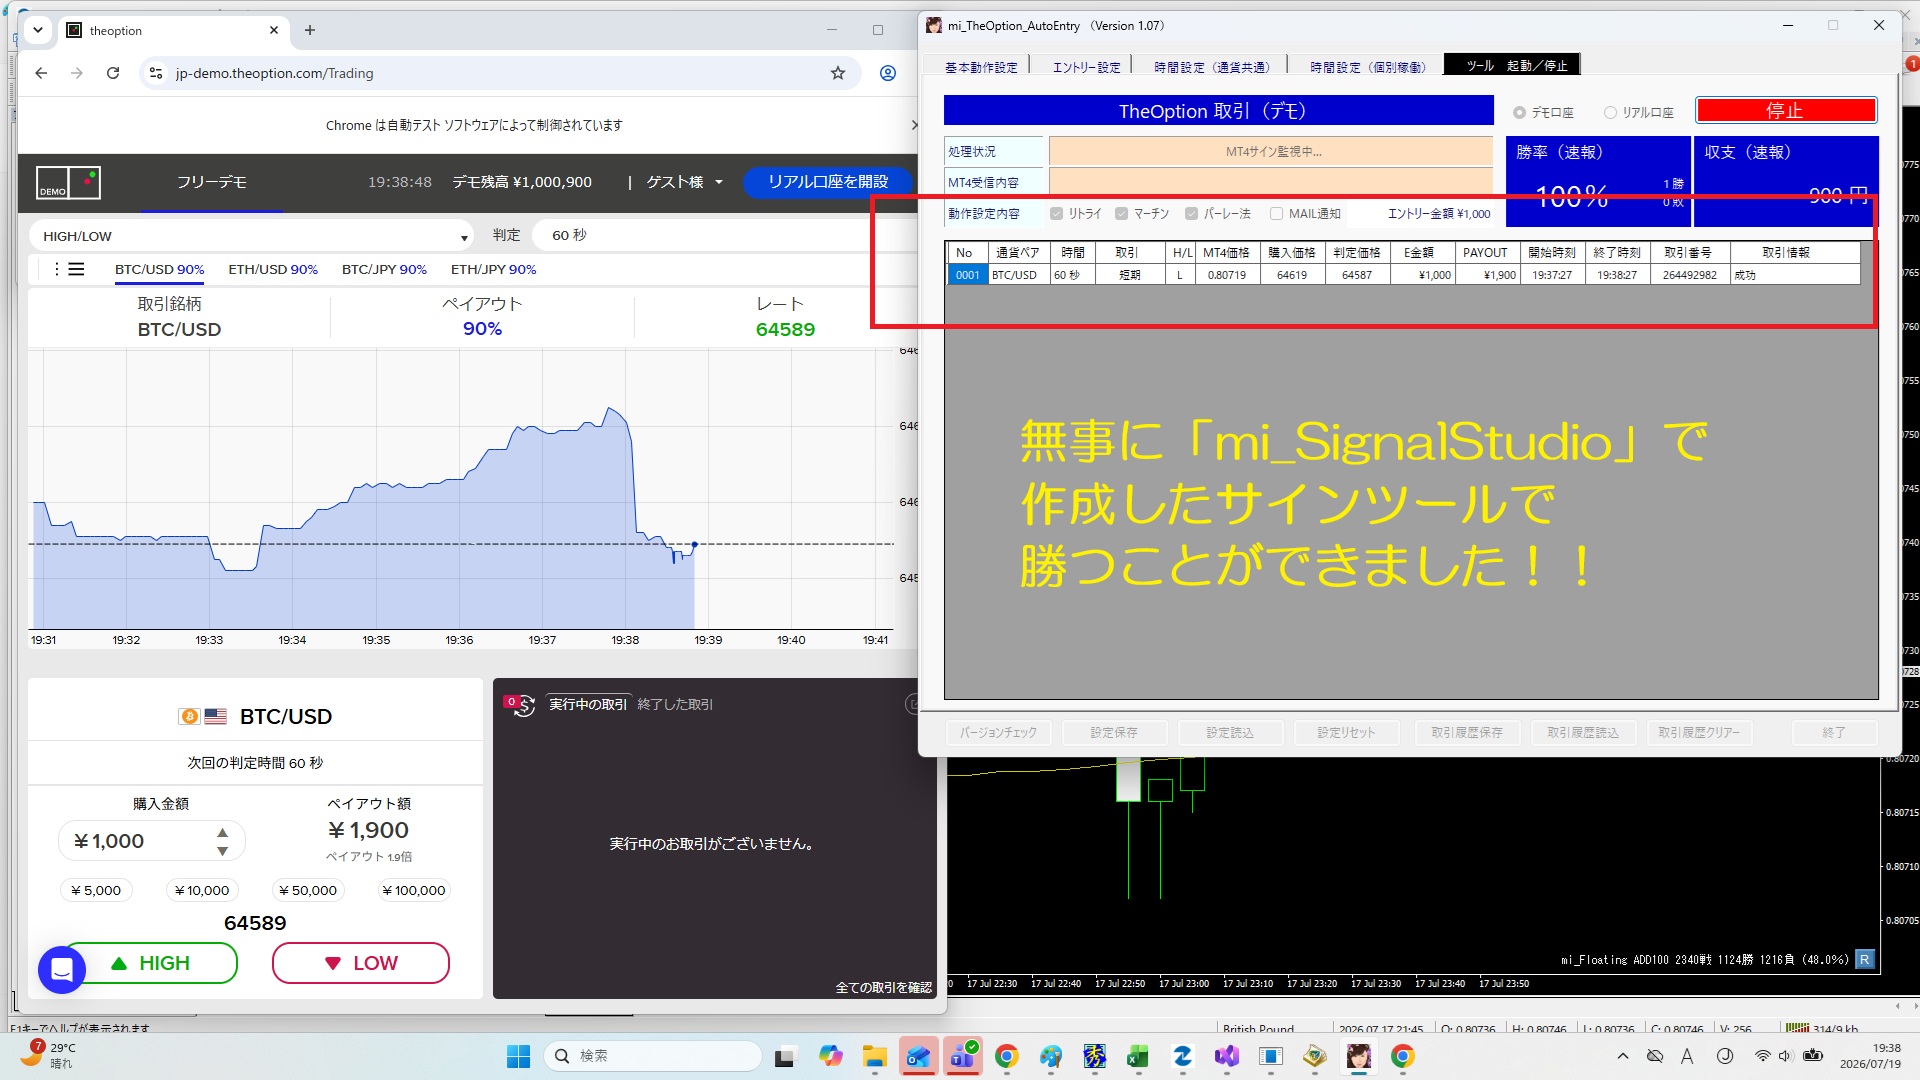This screenshot has height=1080, width=1920.
Task: Close the Chrome automation notice bar
Action: 913,125
